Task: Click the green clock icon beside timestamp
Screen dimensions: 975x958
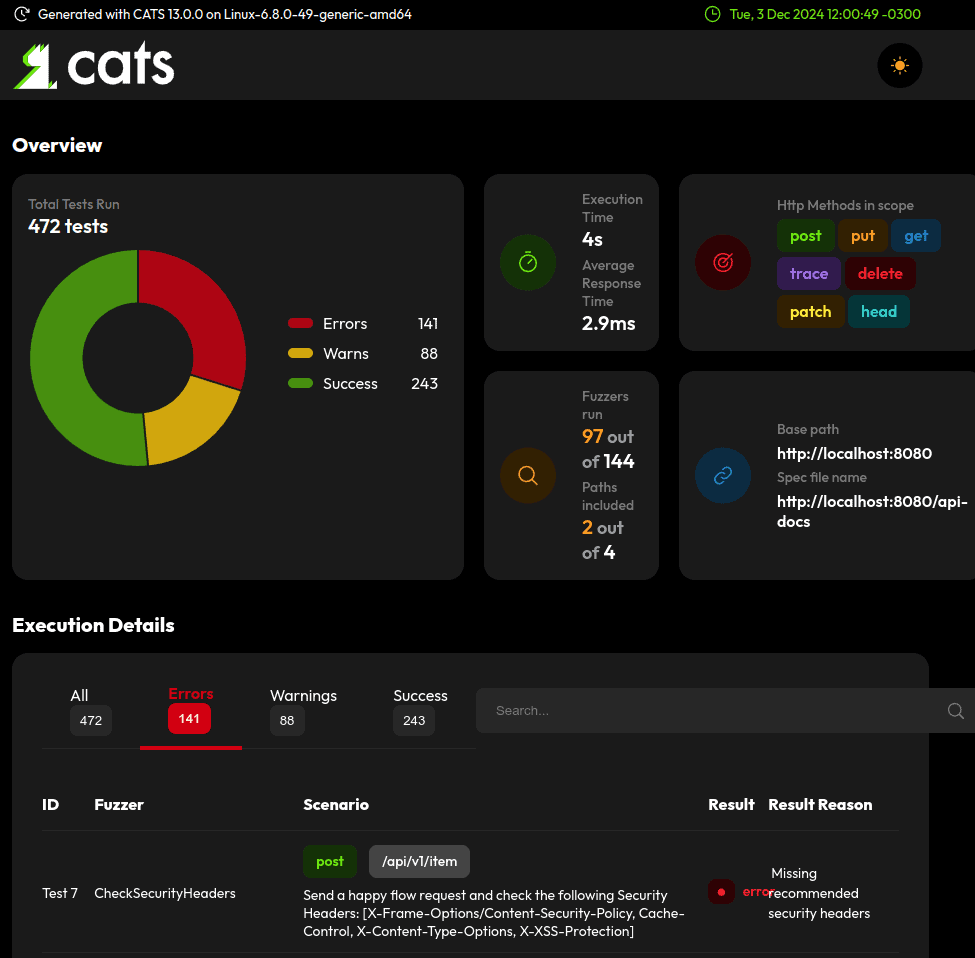Action: [712, 14]
